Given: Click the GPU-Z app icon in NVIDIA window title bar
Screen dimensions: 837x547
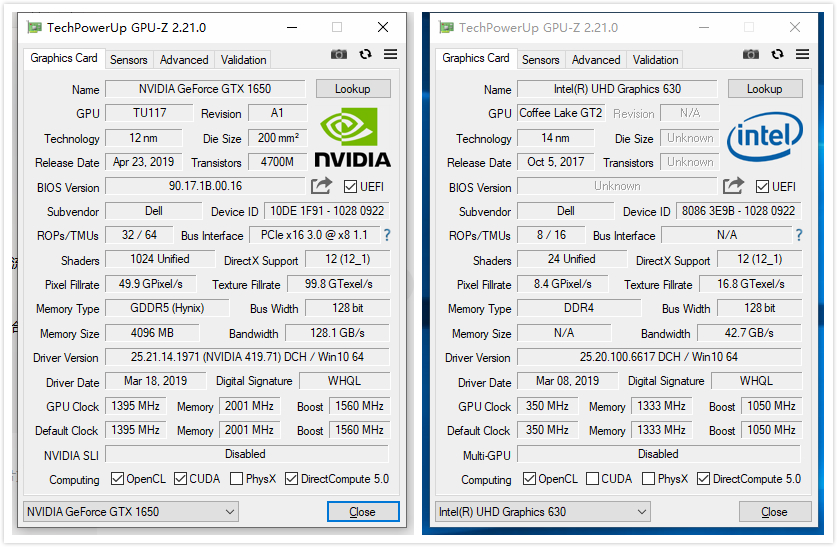Looking at the screenshot, I should click(35, 27).
